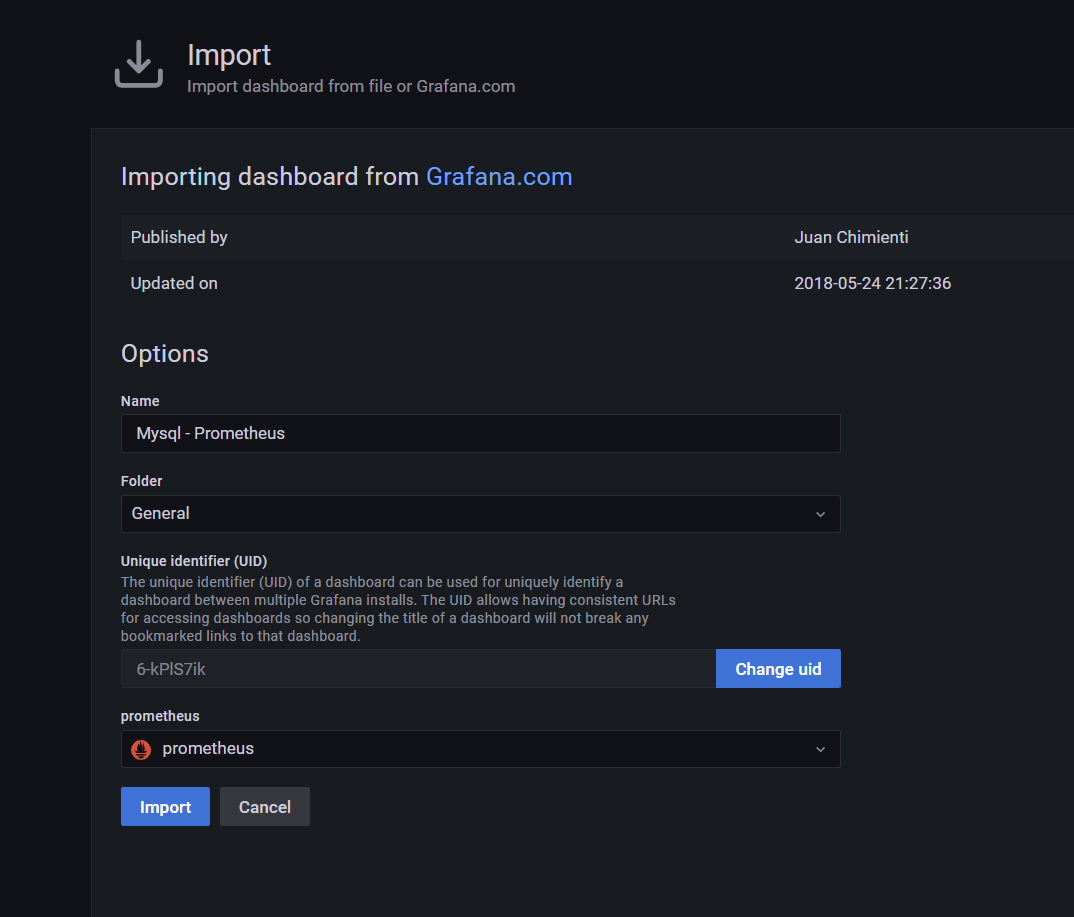Viewport: 1074px width, 917px height.
Task: Click the blue Import button
Action: coord(165,807)
